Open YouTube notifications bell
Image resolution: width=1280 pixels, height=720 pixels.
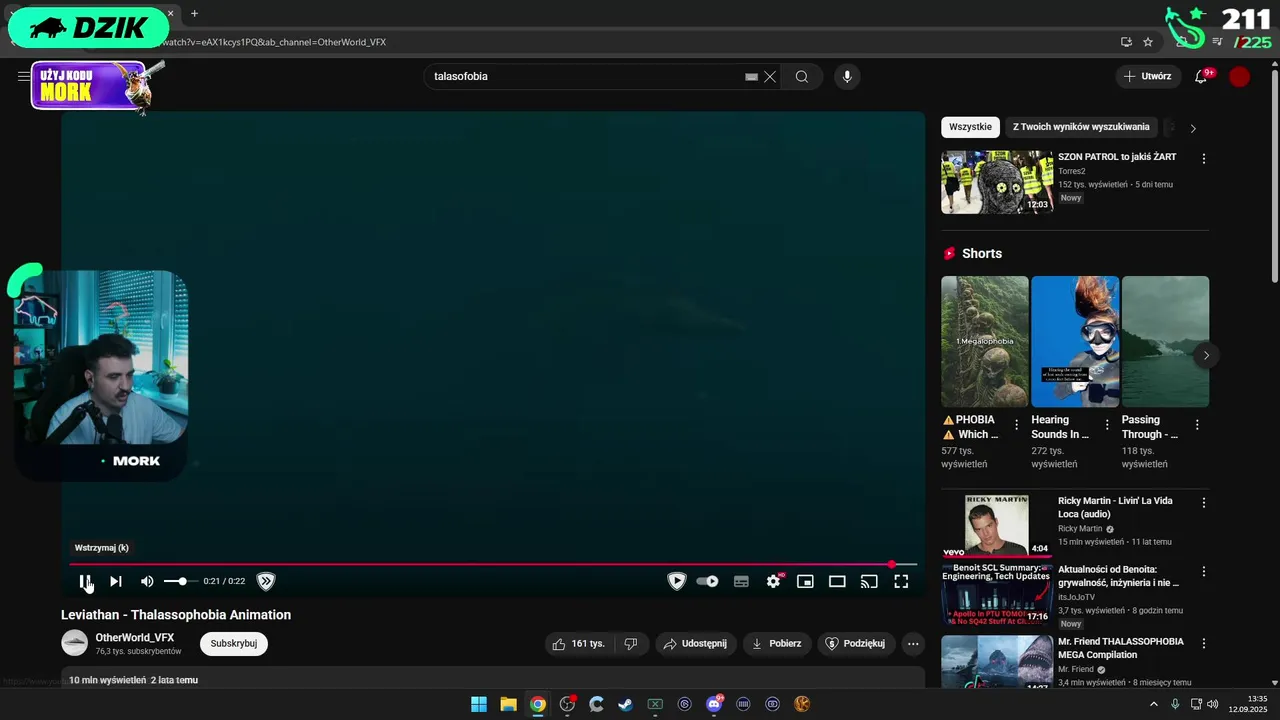click(x=1202, y=77)
